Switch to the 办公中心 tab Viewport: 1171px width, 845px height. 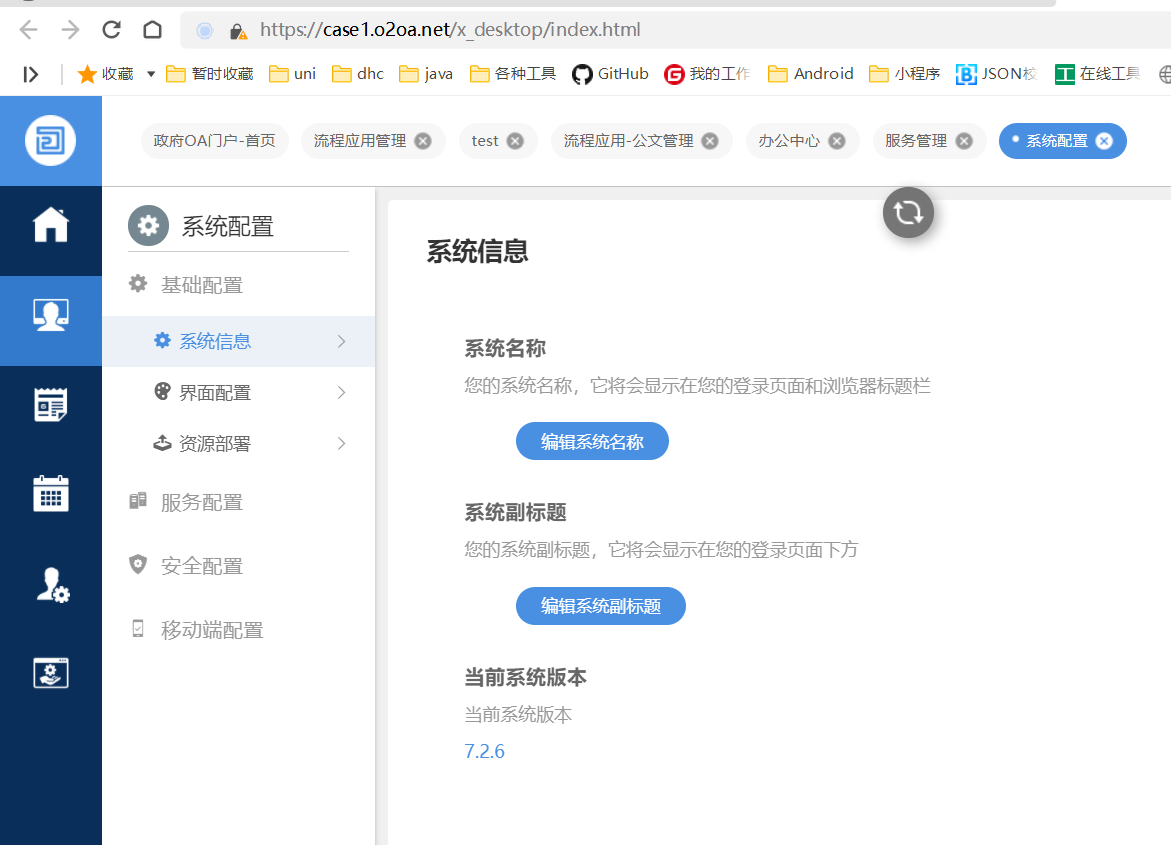point(789,141)
